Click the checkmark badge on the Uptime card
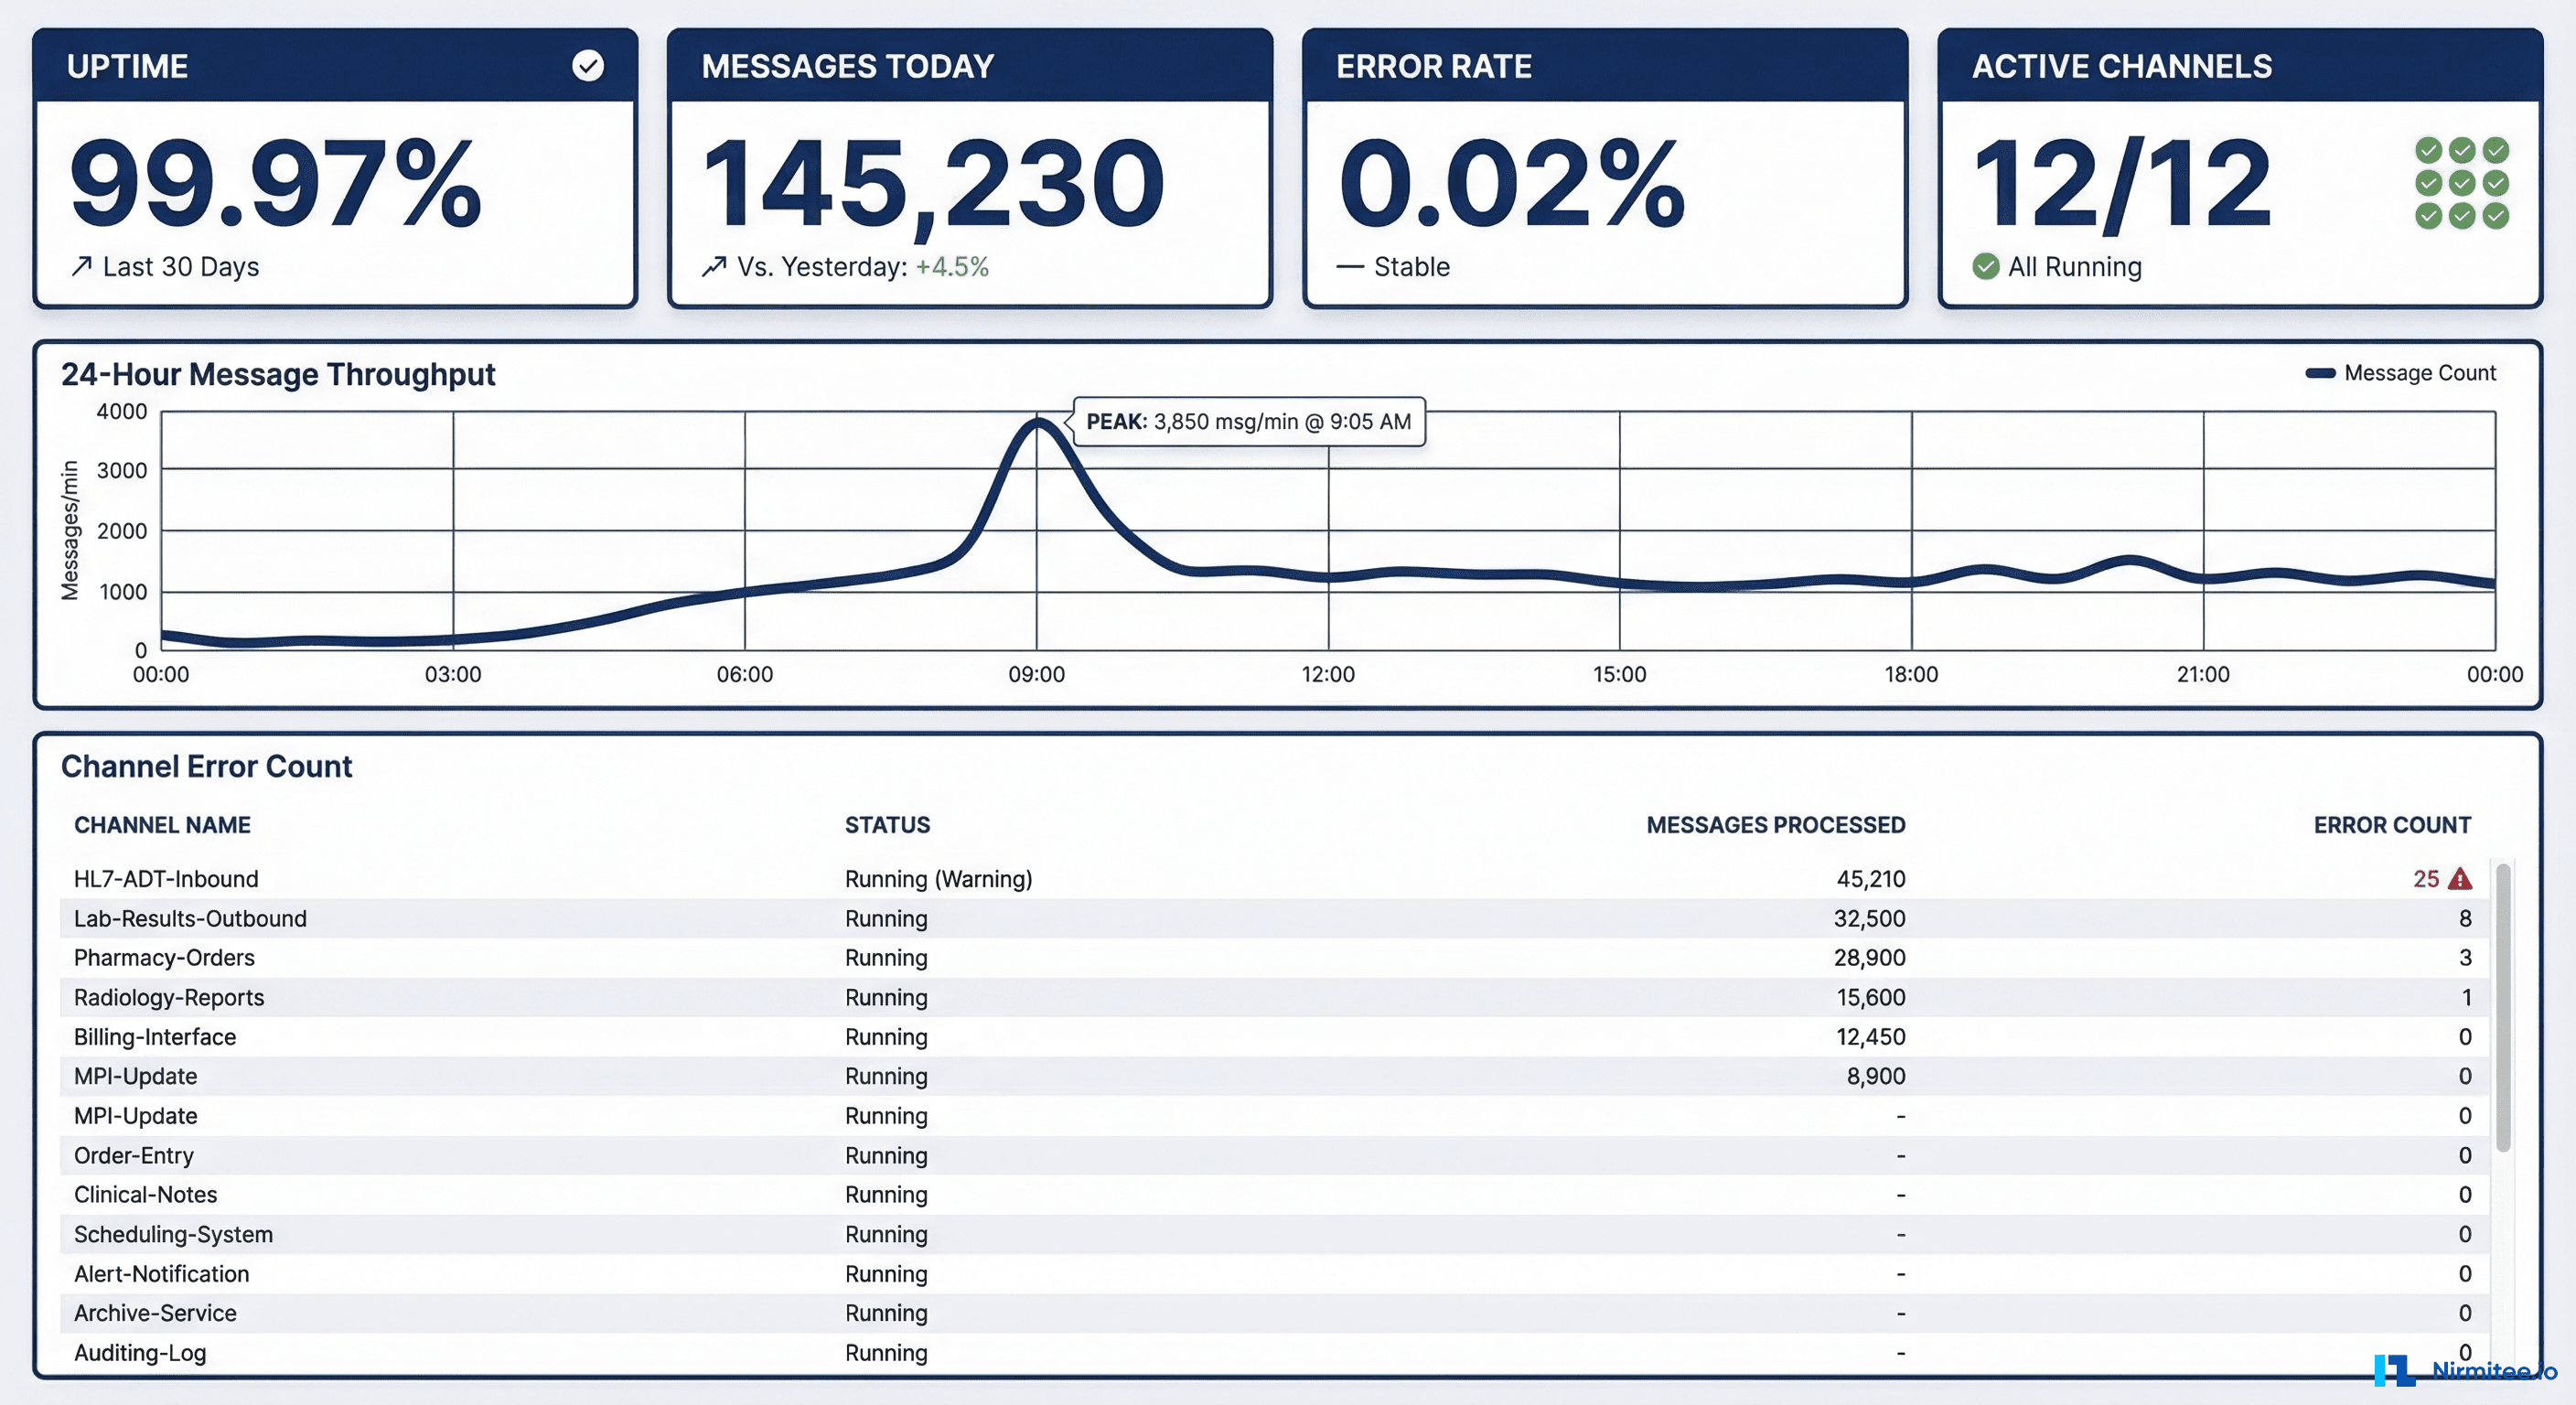Screen dimensions: 2576x1405 (588, 66)
